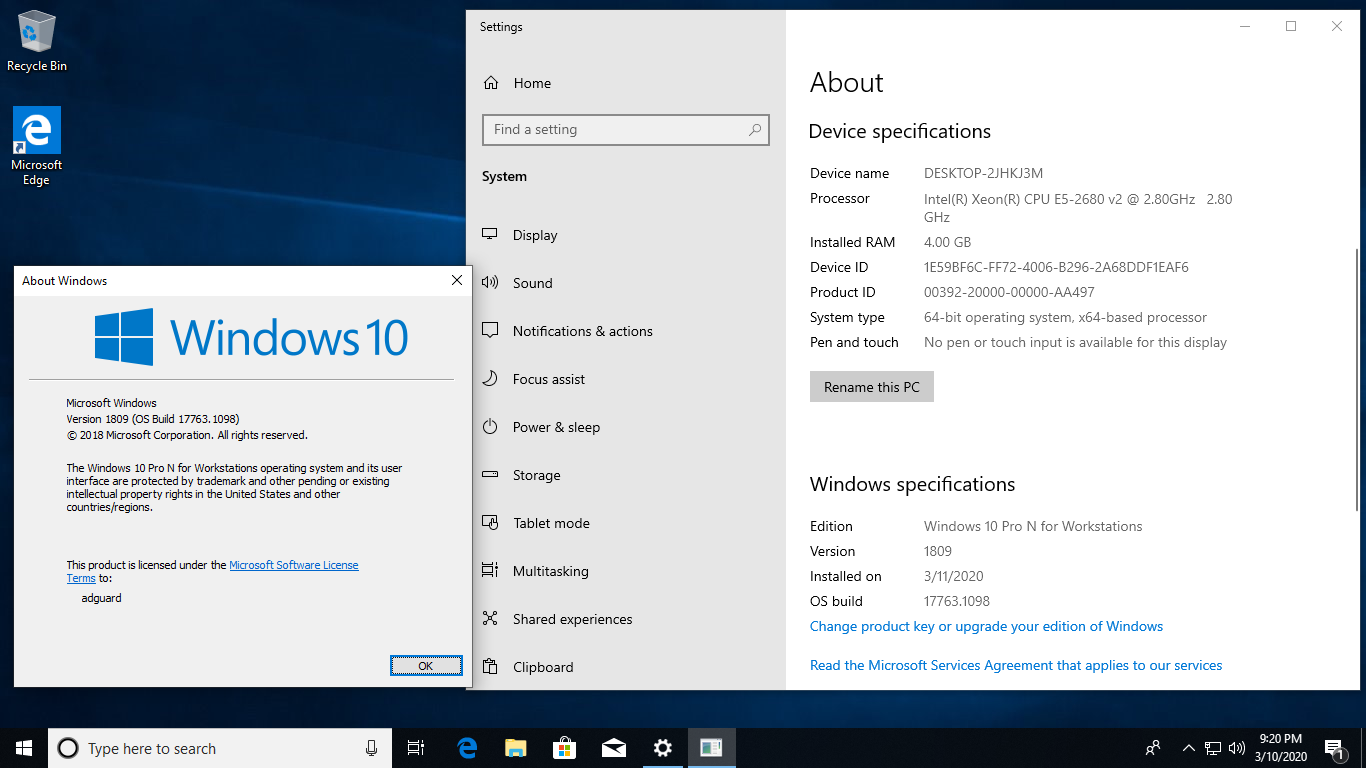This screenshot has height=768, width=1366.
Task: Close the About Windows dialog
Action: [457, 281]
